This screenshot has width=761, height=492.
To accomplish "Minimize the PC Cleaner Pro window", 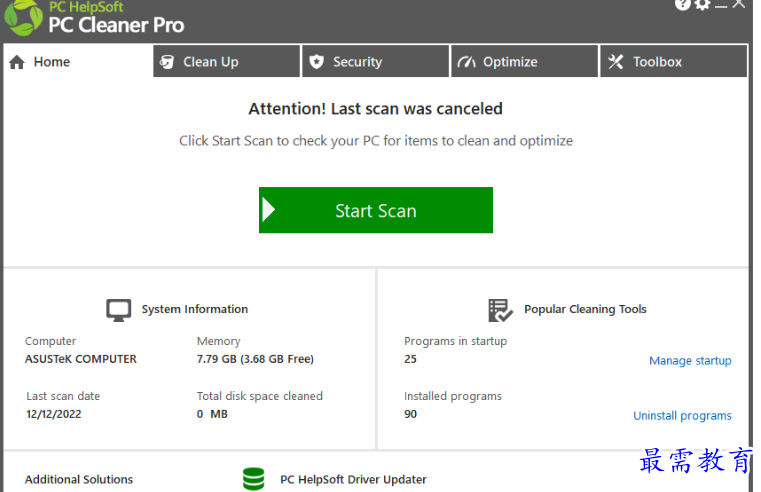I will pyautogui.click(x=721, y=5).
